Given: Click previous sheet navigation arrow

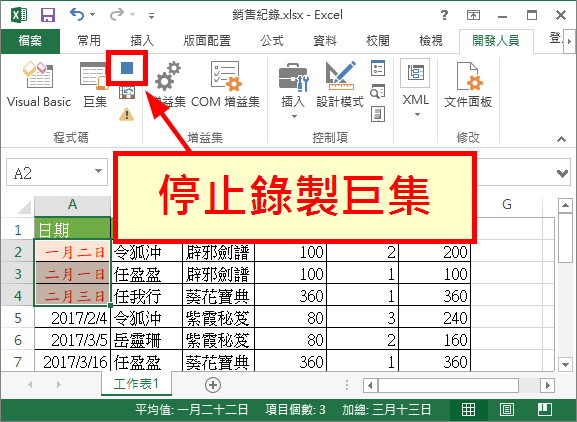Looking at the screenshot, I should (30, 384).
